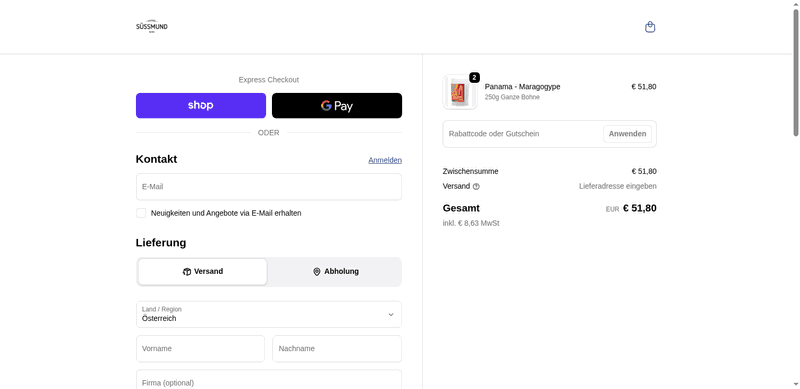Click the Panama - Maragogype product thumbnail
This screenshot has height=389, width=800.
click(460, 92)
